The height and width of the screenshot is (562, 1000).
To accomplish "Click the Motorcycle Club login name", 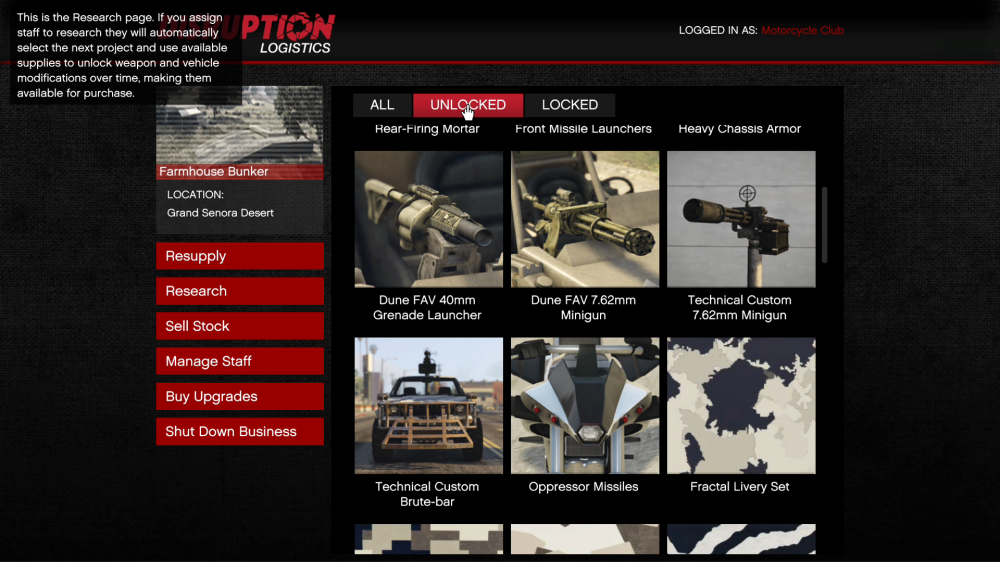I will [802, 30].
